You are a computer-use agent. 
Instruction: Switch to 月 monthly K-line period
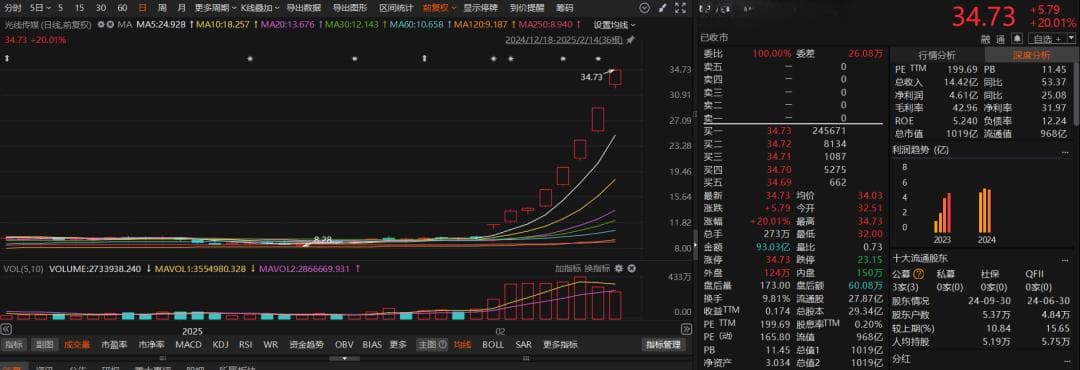tap(181, 8)
